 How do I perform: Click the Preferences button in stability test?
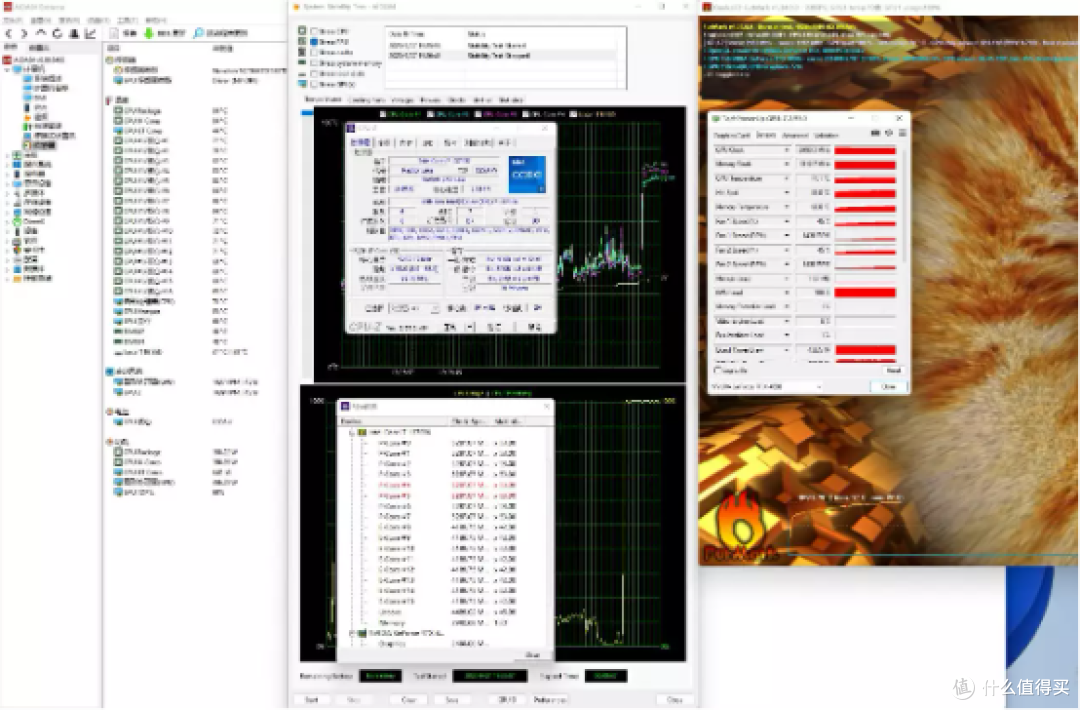coord(550,699)
